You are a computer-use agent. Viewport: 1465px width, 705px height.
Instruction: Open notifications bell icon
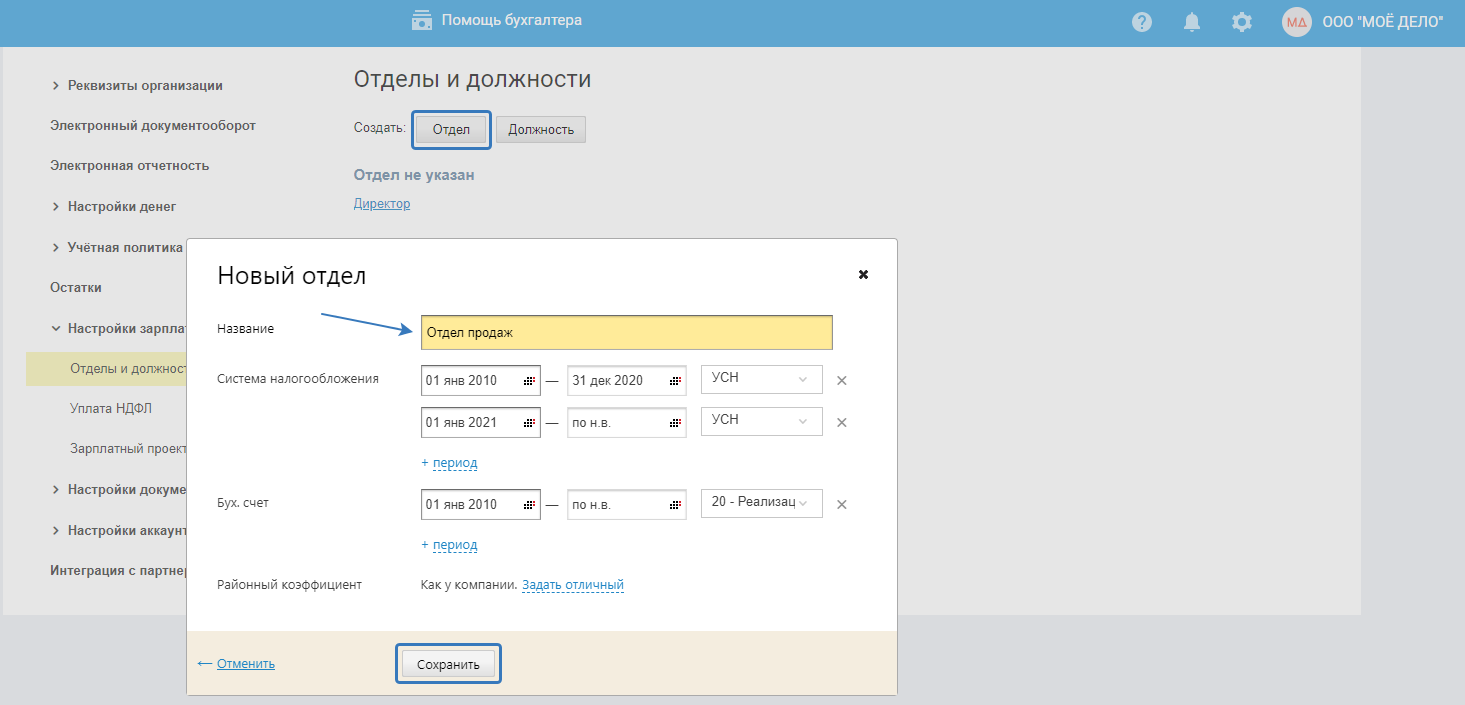point(1192,22)
